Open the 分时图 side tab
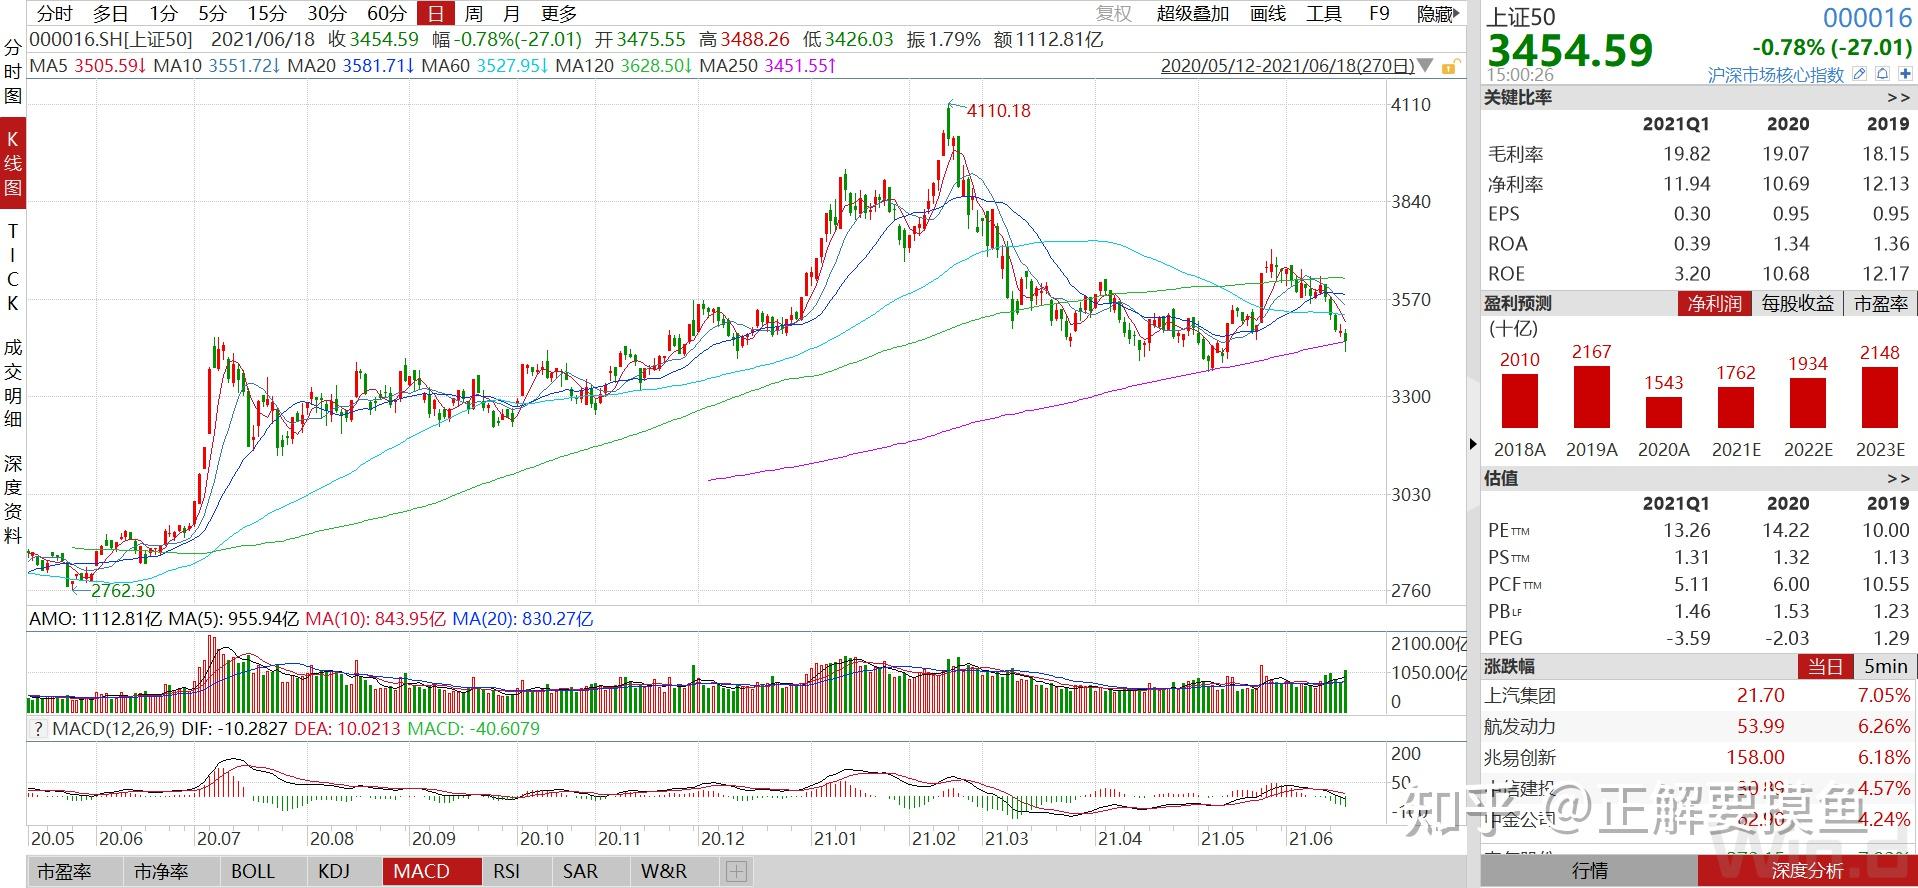Viewport: 1918px width, 888px height. pyautogui.click(x=13, y=72)
